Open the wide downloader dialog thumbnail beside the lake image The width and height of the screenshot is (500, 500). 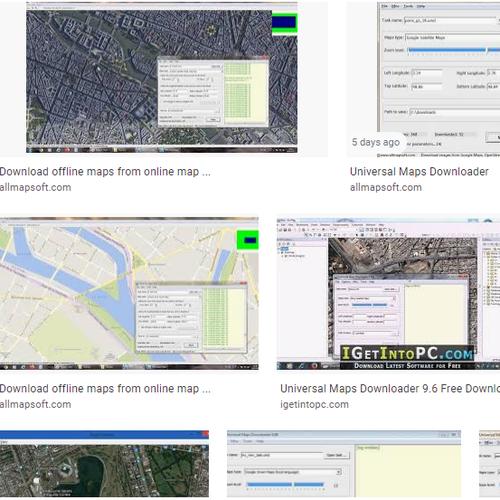coord(344,464)
